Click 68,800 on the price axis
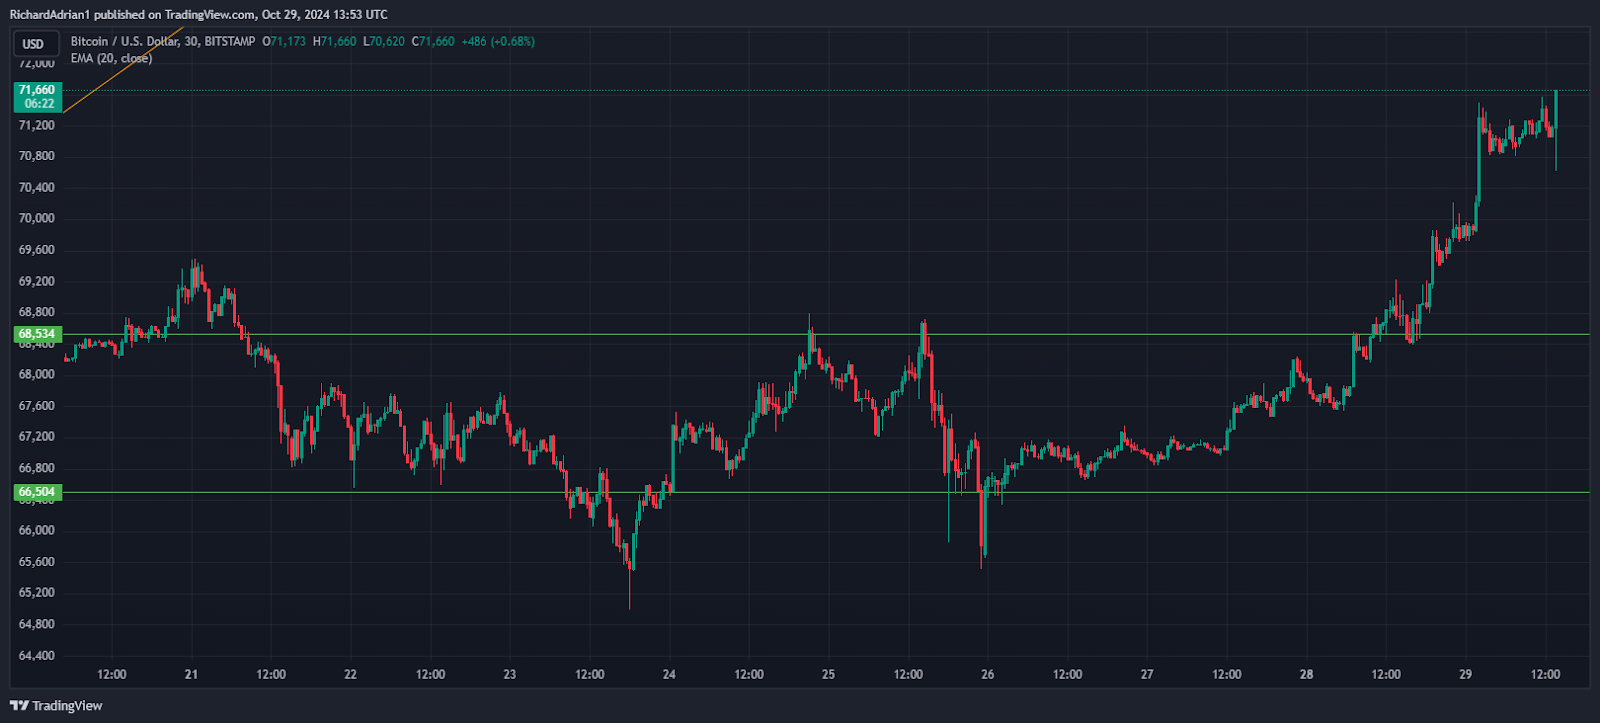Image resolution: width=1600 pixels, height=723 pixels. pyautogui.click(x=37, y=312)
